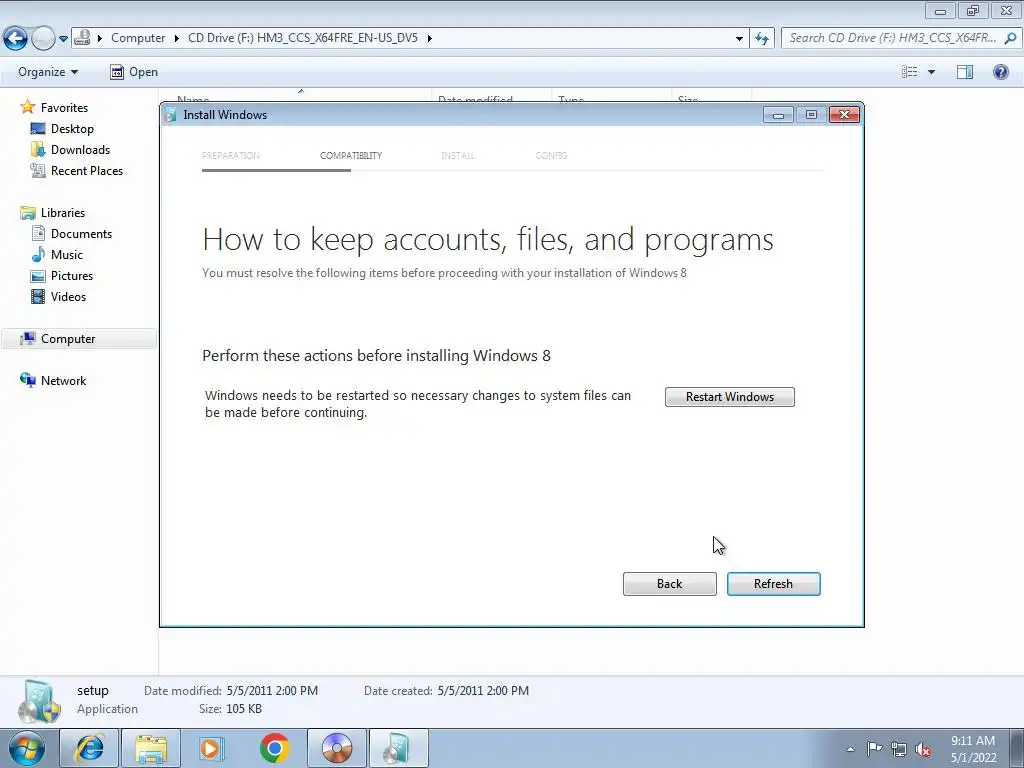
Task: Open Windows Explorer taskbar icon
Action: (151, 748)
